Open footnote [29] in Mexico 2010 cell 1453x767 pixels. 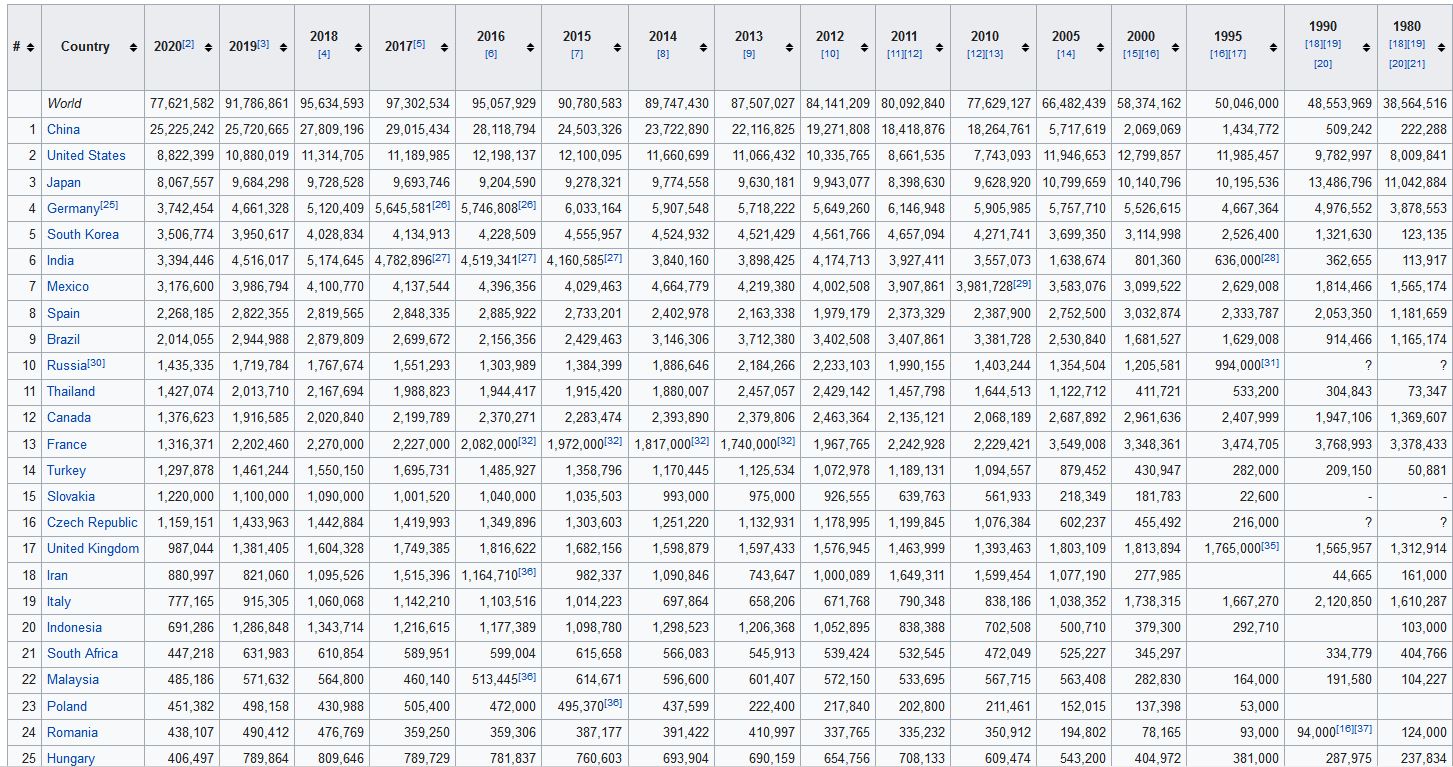[x=1022, y=283]
